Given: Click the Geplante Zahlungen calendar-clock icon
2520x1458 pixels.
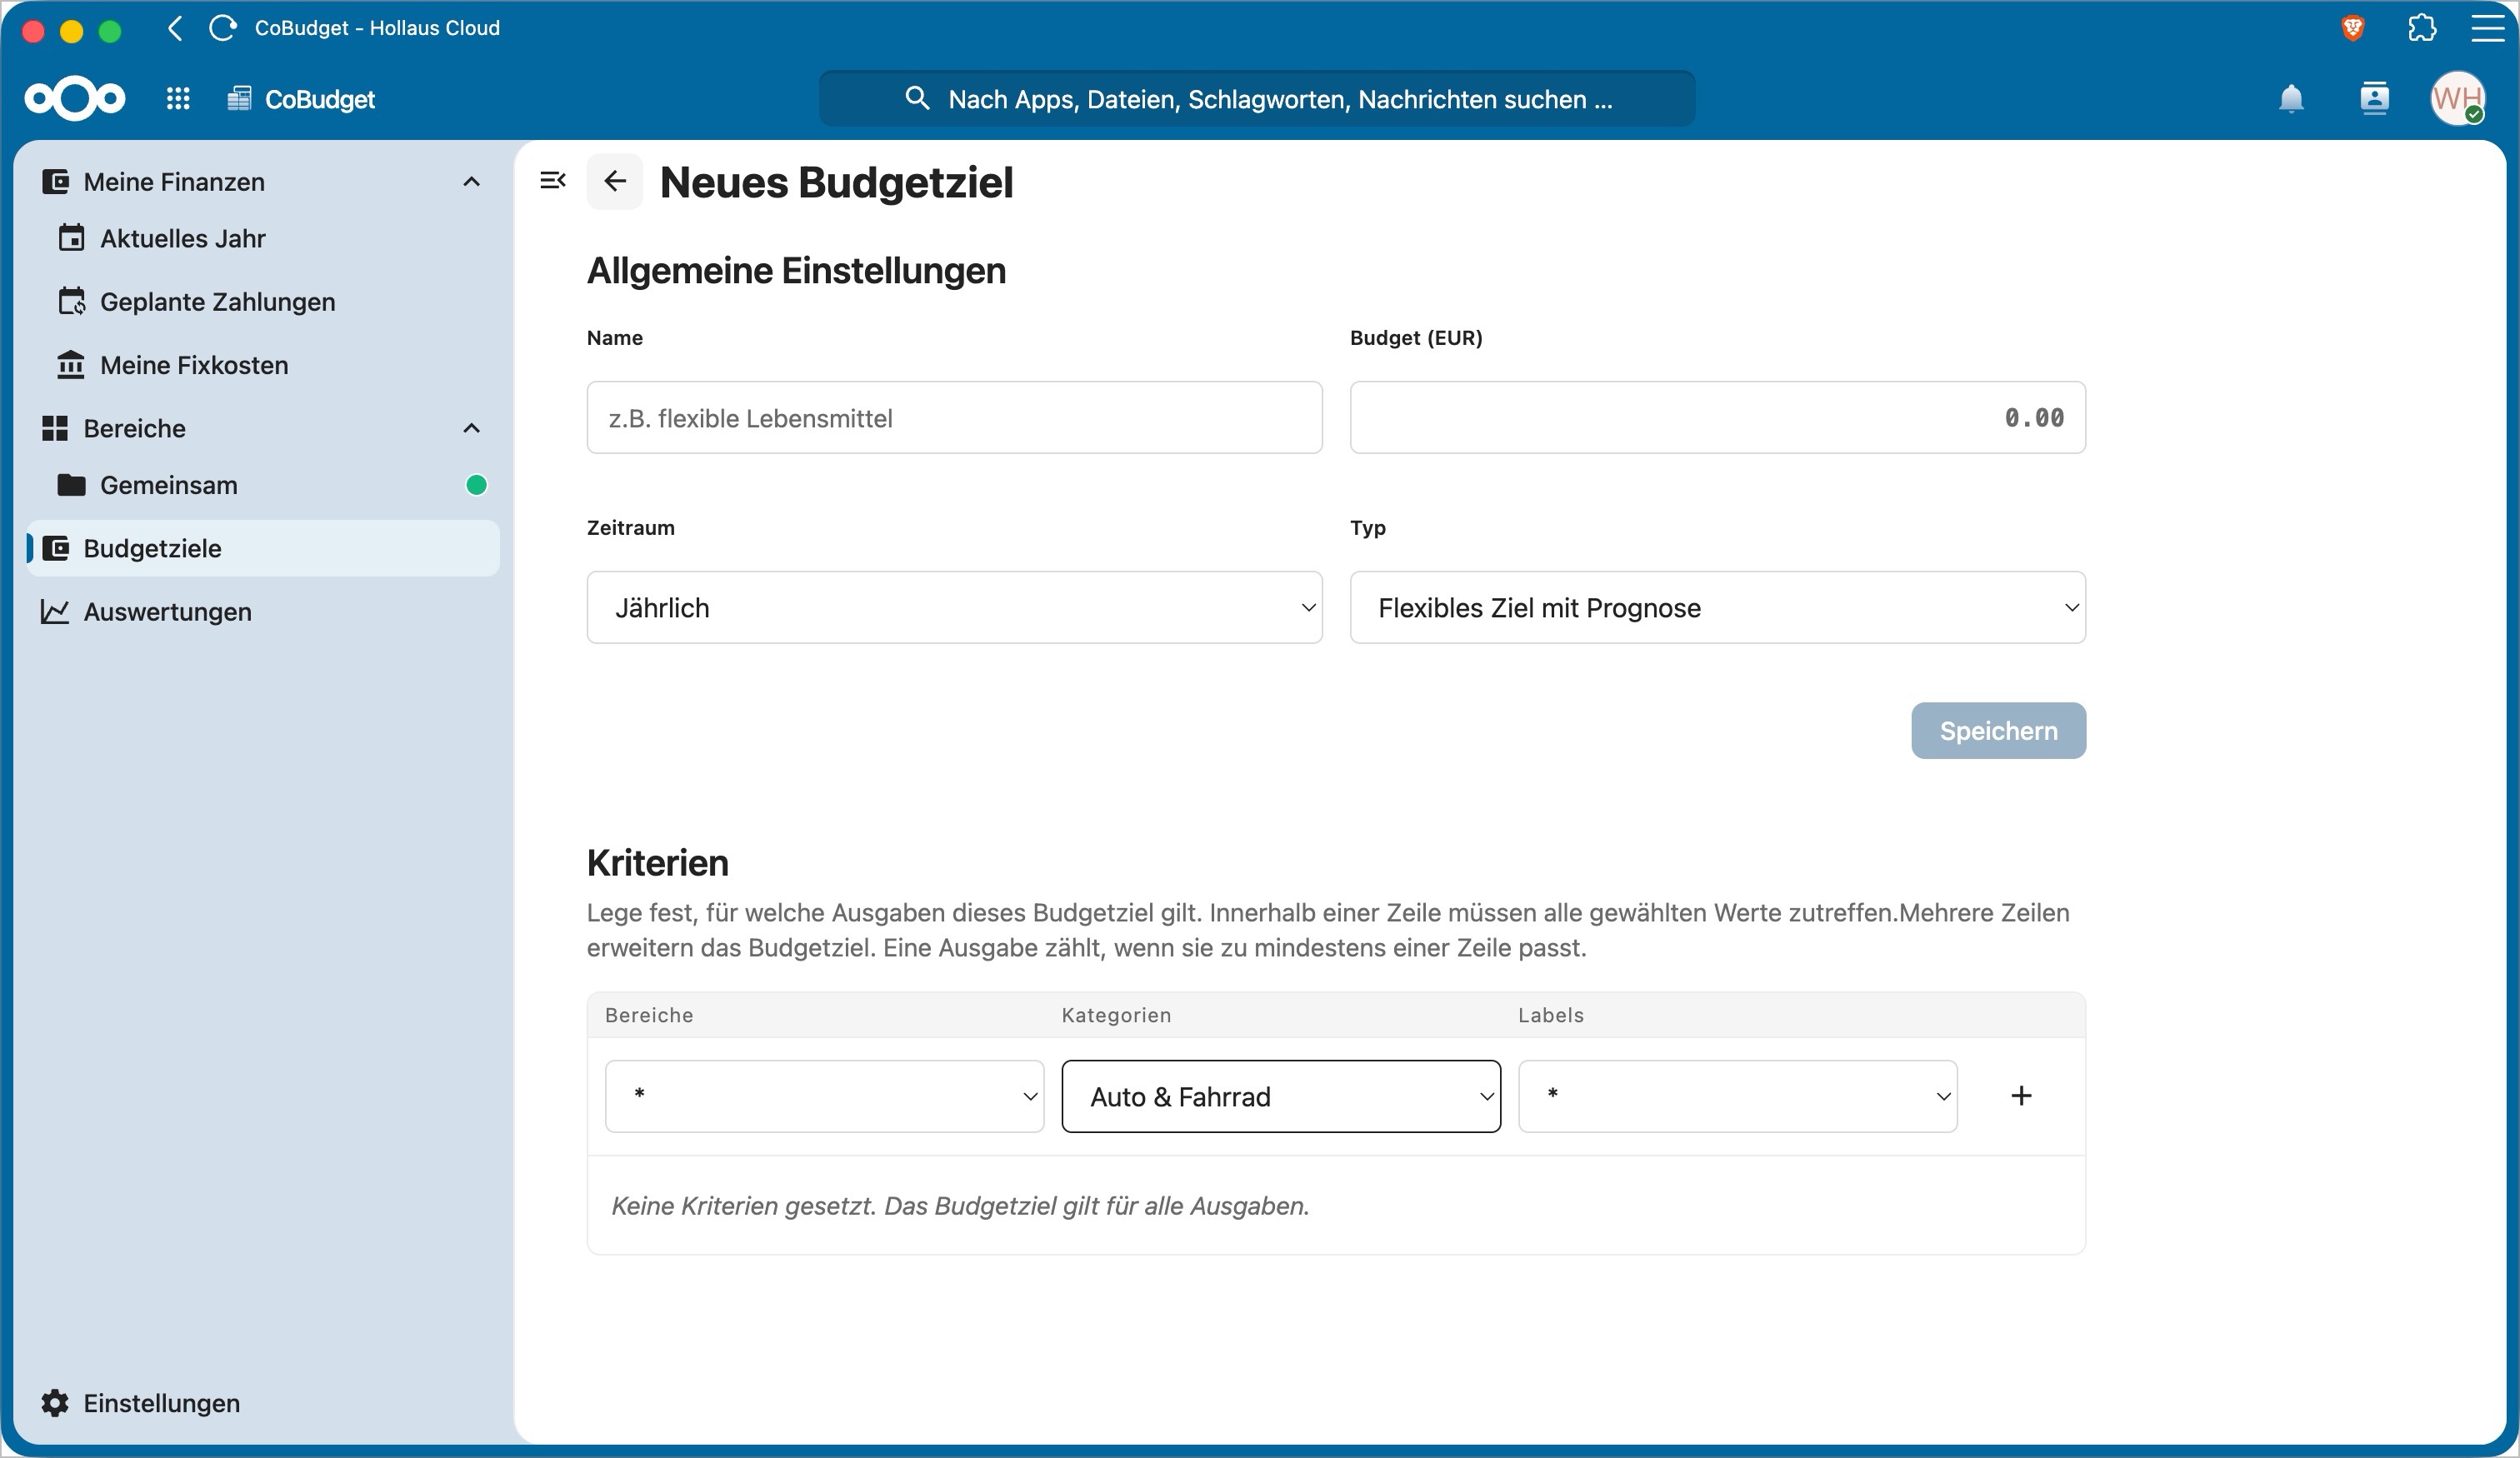Looking at the screenshot, I should (71, 301).
